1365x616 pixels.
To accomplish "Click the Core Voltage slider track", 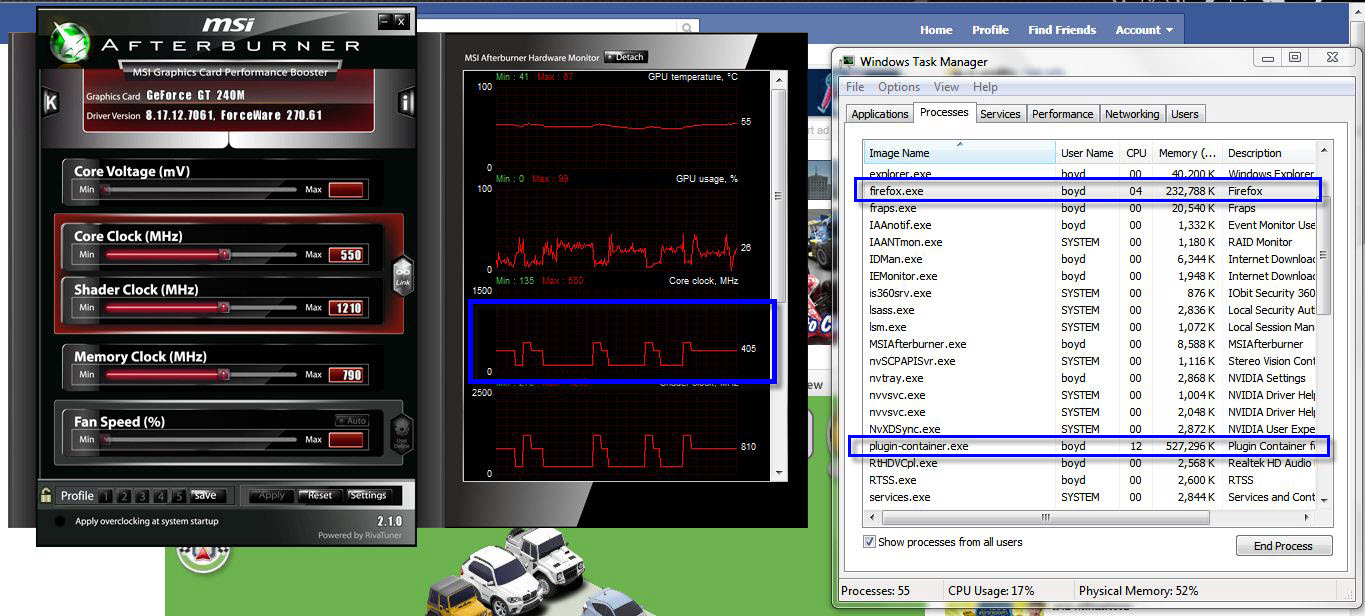I will click(x=200, y=190).
